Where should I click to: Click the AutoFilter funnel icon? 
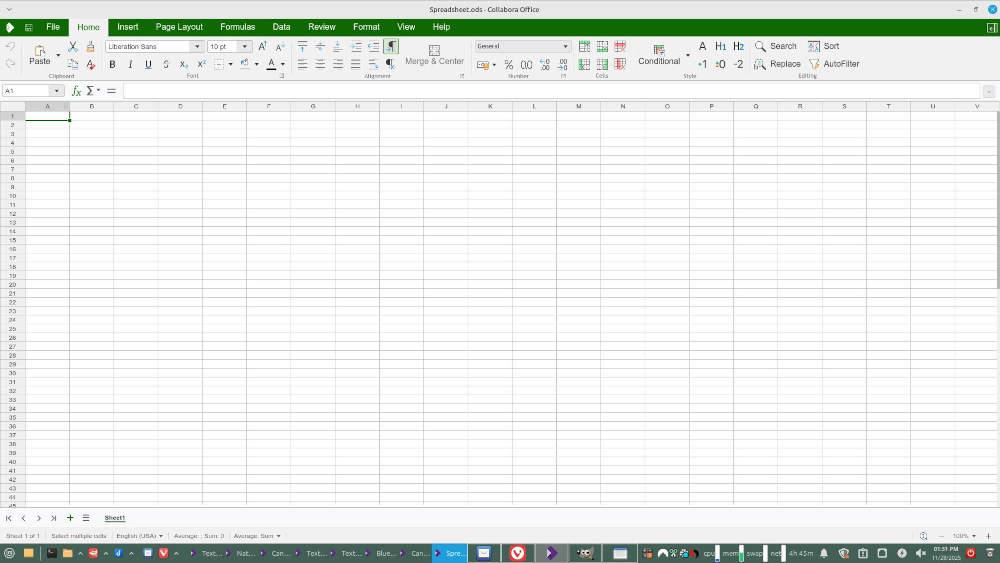tap(814, 64)
